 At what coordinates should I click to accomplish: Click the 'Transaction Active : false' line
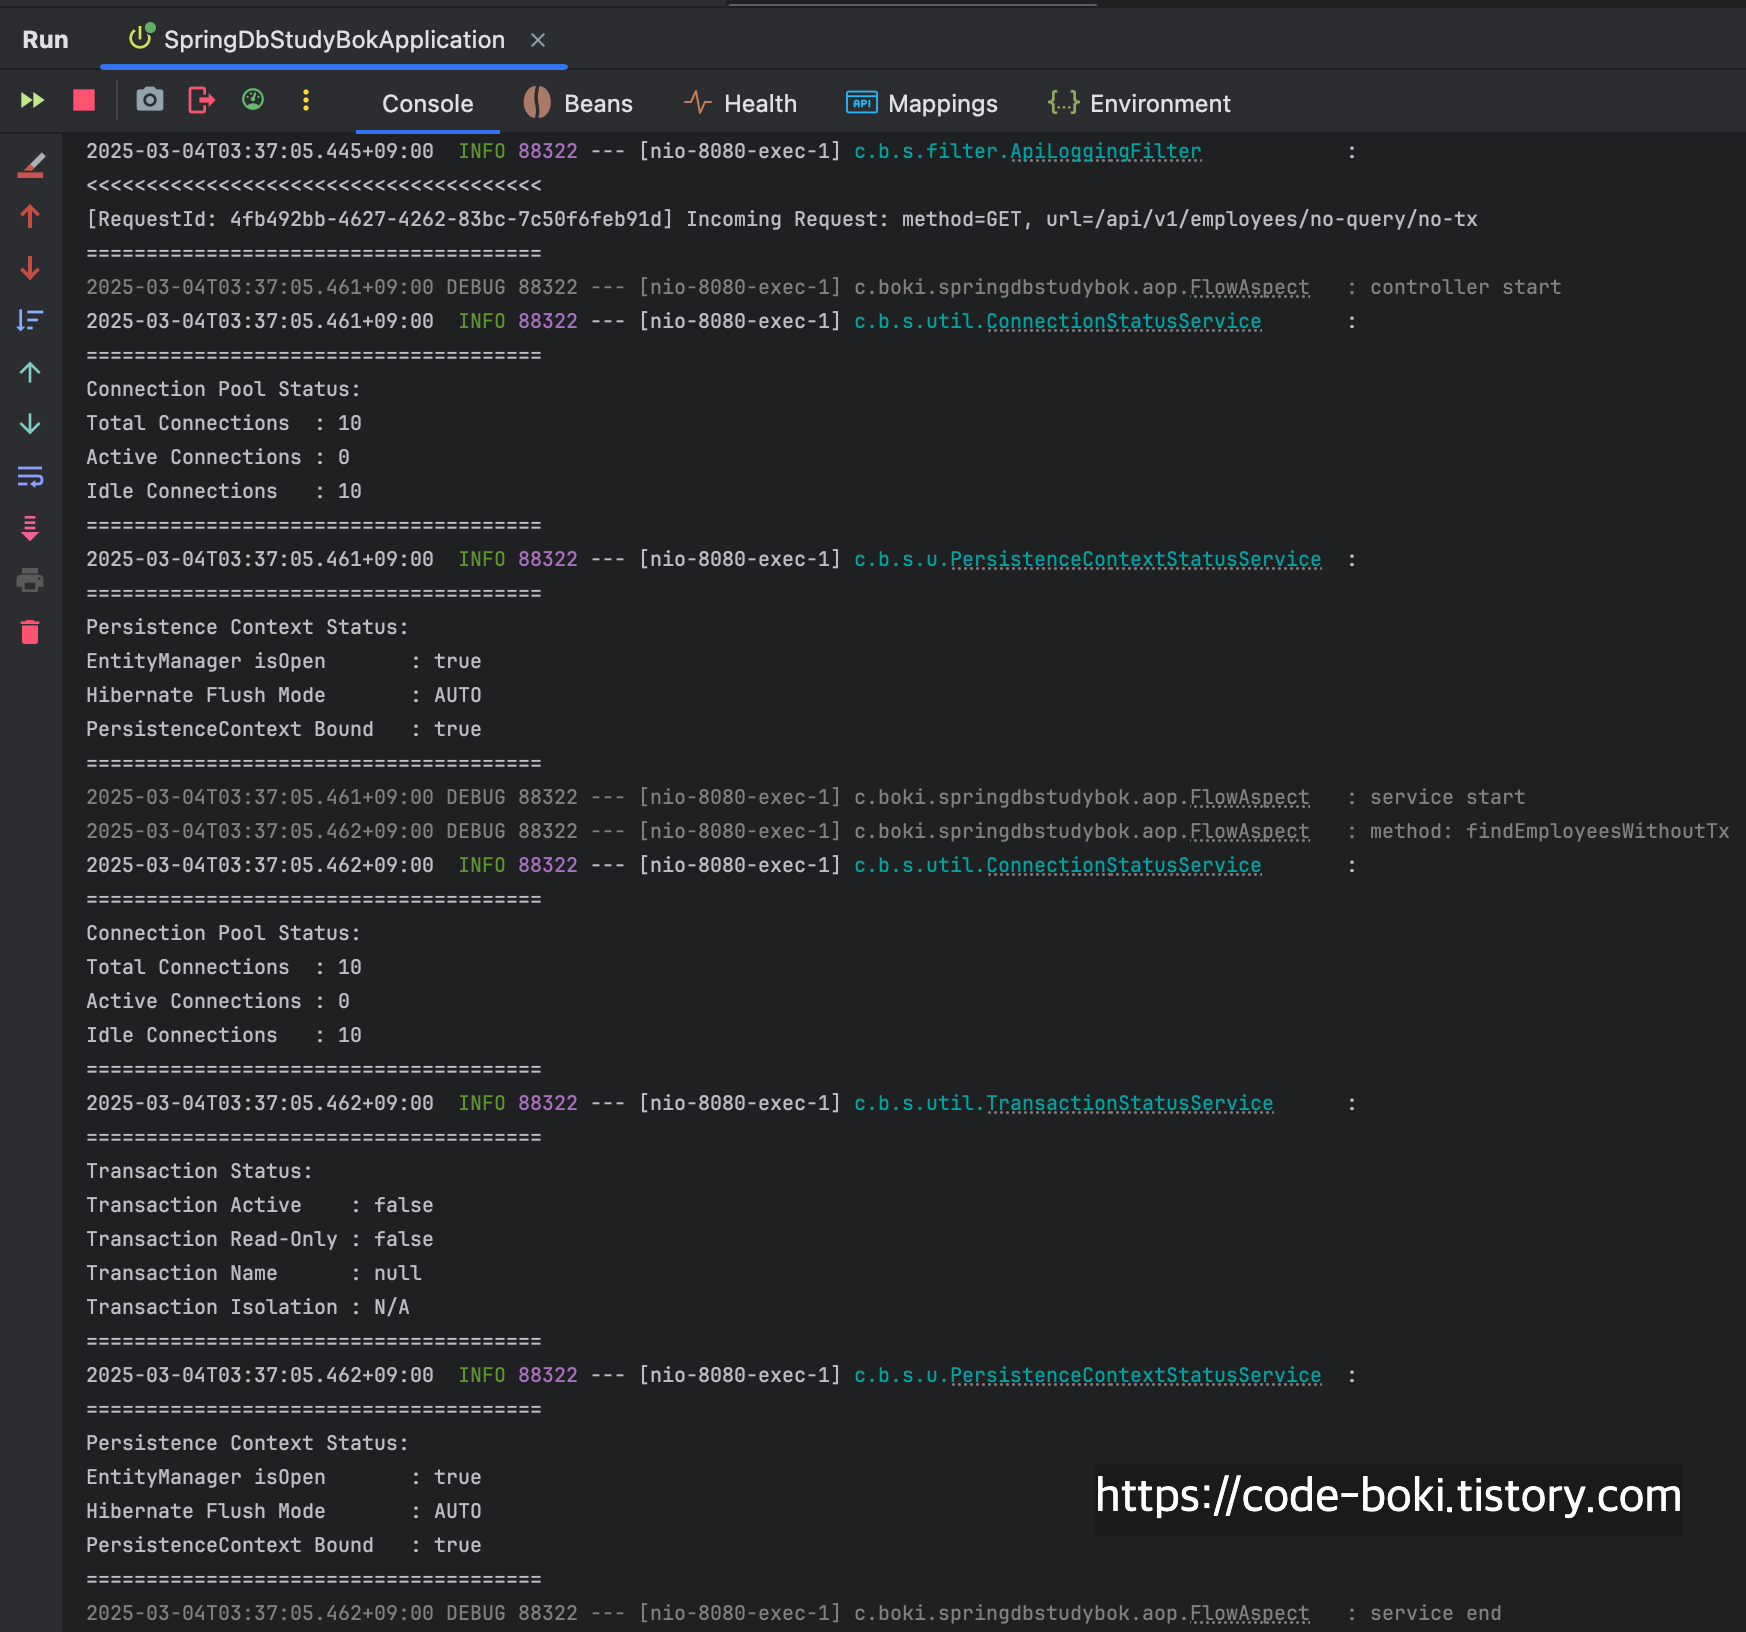[x=260, y=1205]
